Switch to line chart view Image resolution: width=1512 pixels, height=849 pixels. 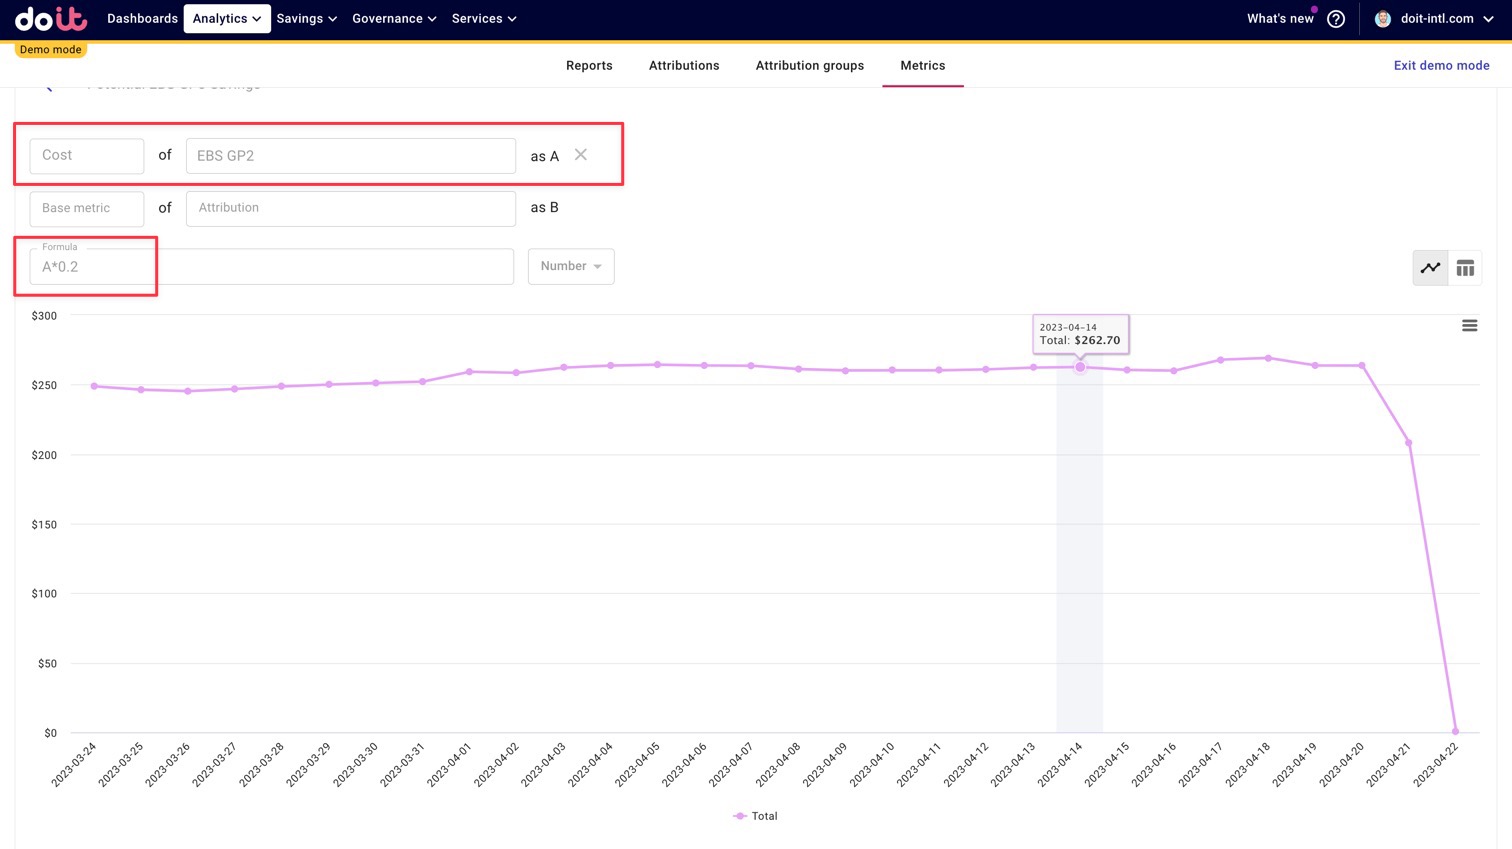(1430, 268)
